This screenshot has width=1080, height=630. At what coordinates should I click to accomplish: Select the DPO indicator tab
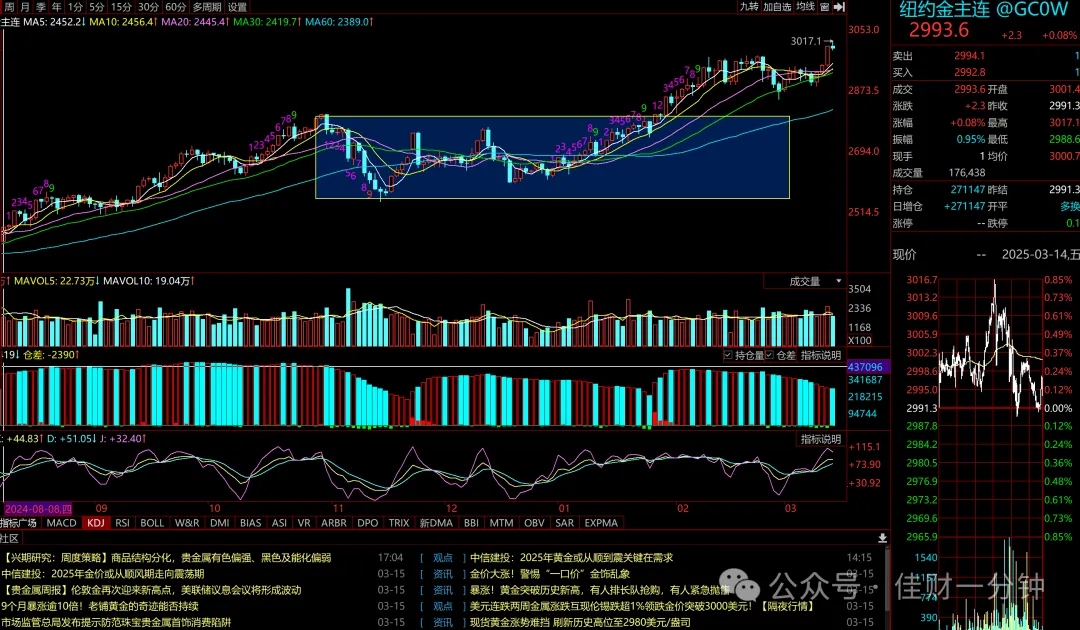(x=368, y=523)
